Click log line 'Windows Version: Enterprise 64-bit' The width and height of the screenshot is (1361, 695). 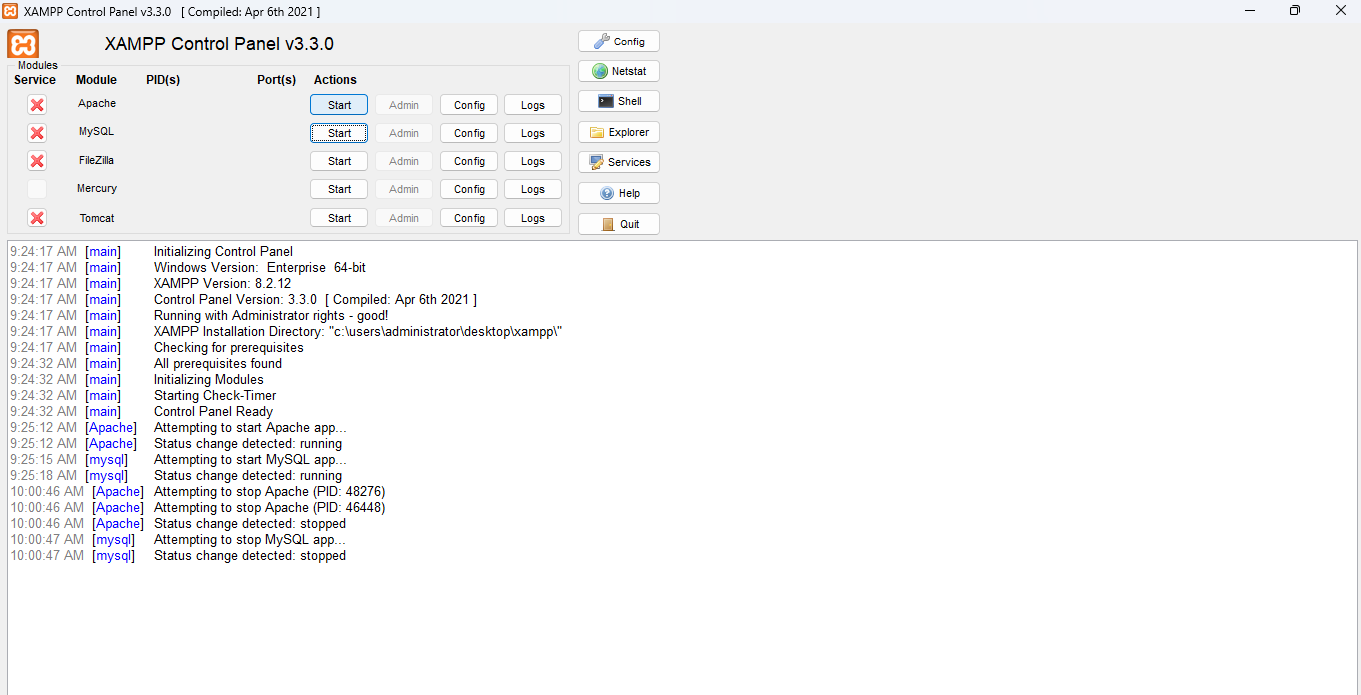[260, 268]
